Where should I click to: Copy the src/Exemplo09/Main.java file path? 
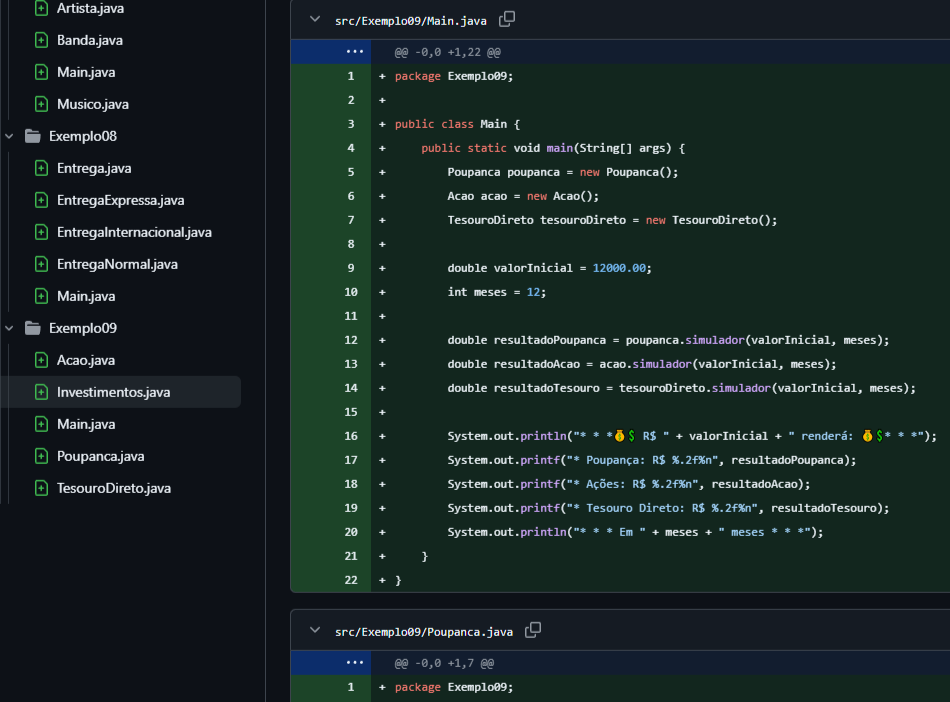[507, 19]
